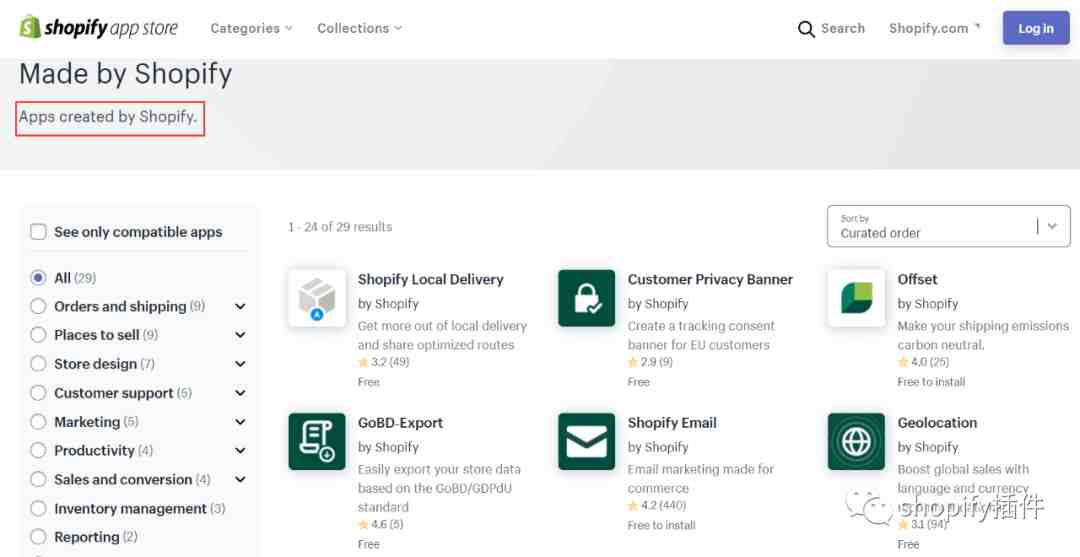Expand Sales and conversion chevron
Viewport: 1080px width, 557px height.
240,480
